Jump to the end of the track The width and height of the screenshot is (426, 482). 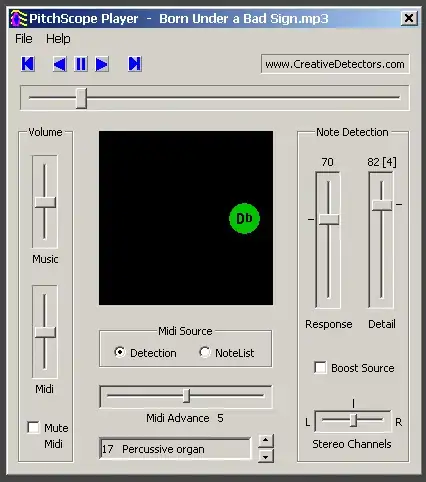[135, 64]
